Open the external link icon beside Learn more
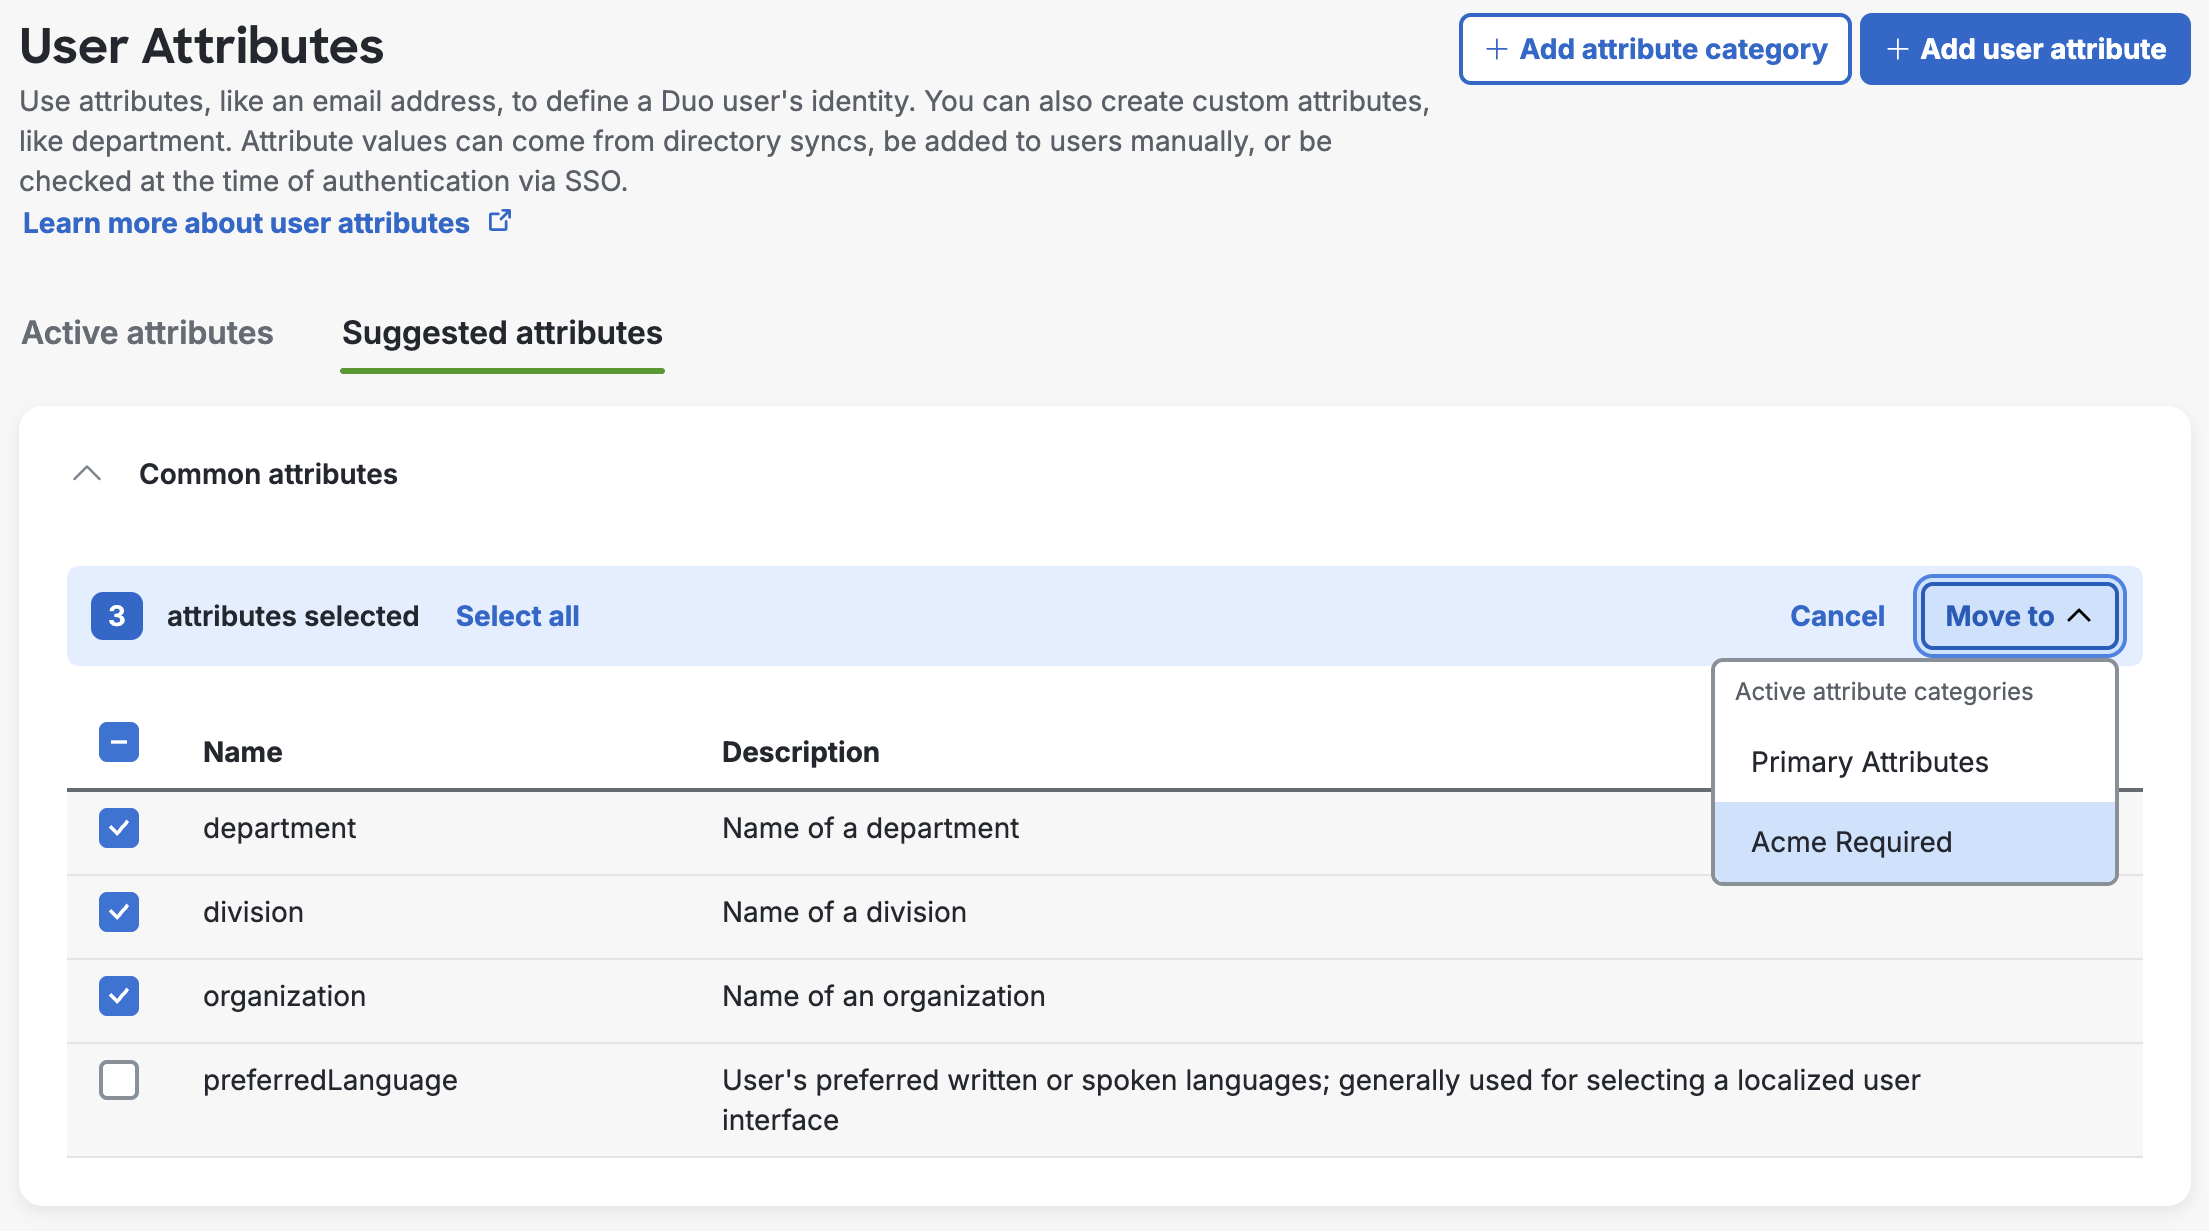This screenshot has height=1231, width=2209. coord(499,220)
